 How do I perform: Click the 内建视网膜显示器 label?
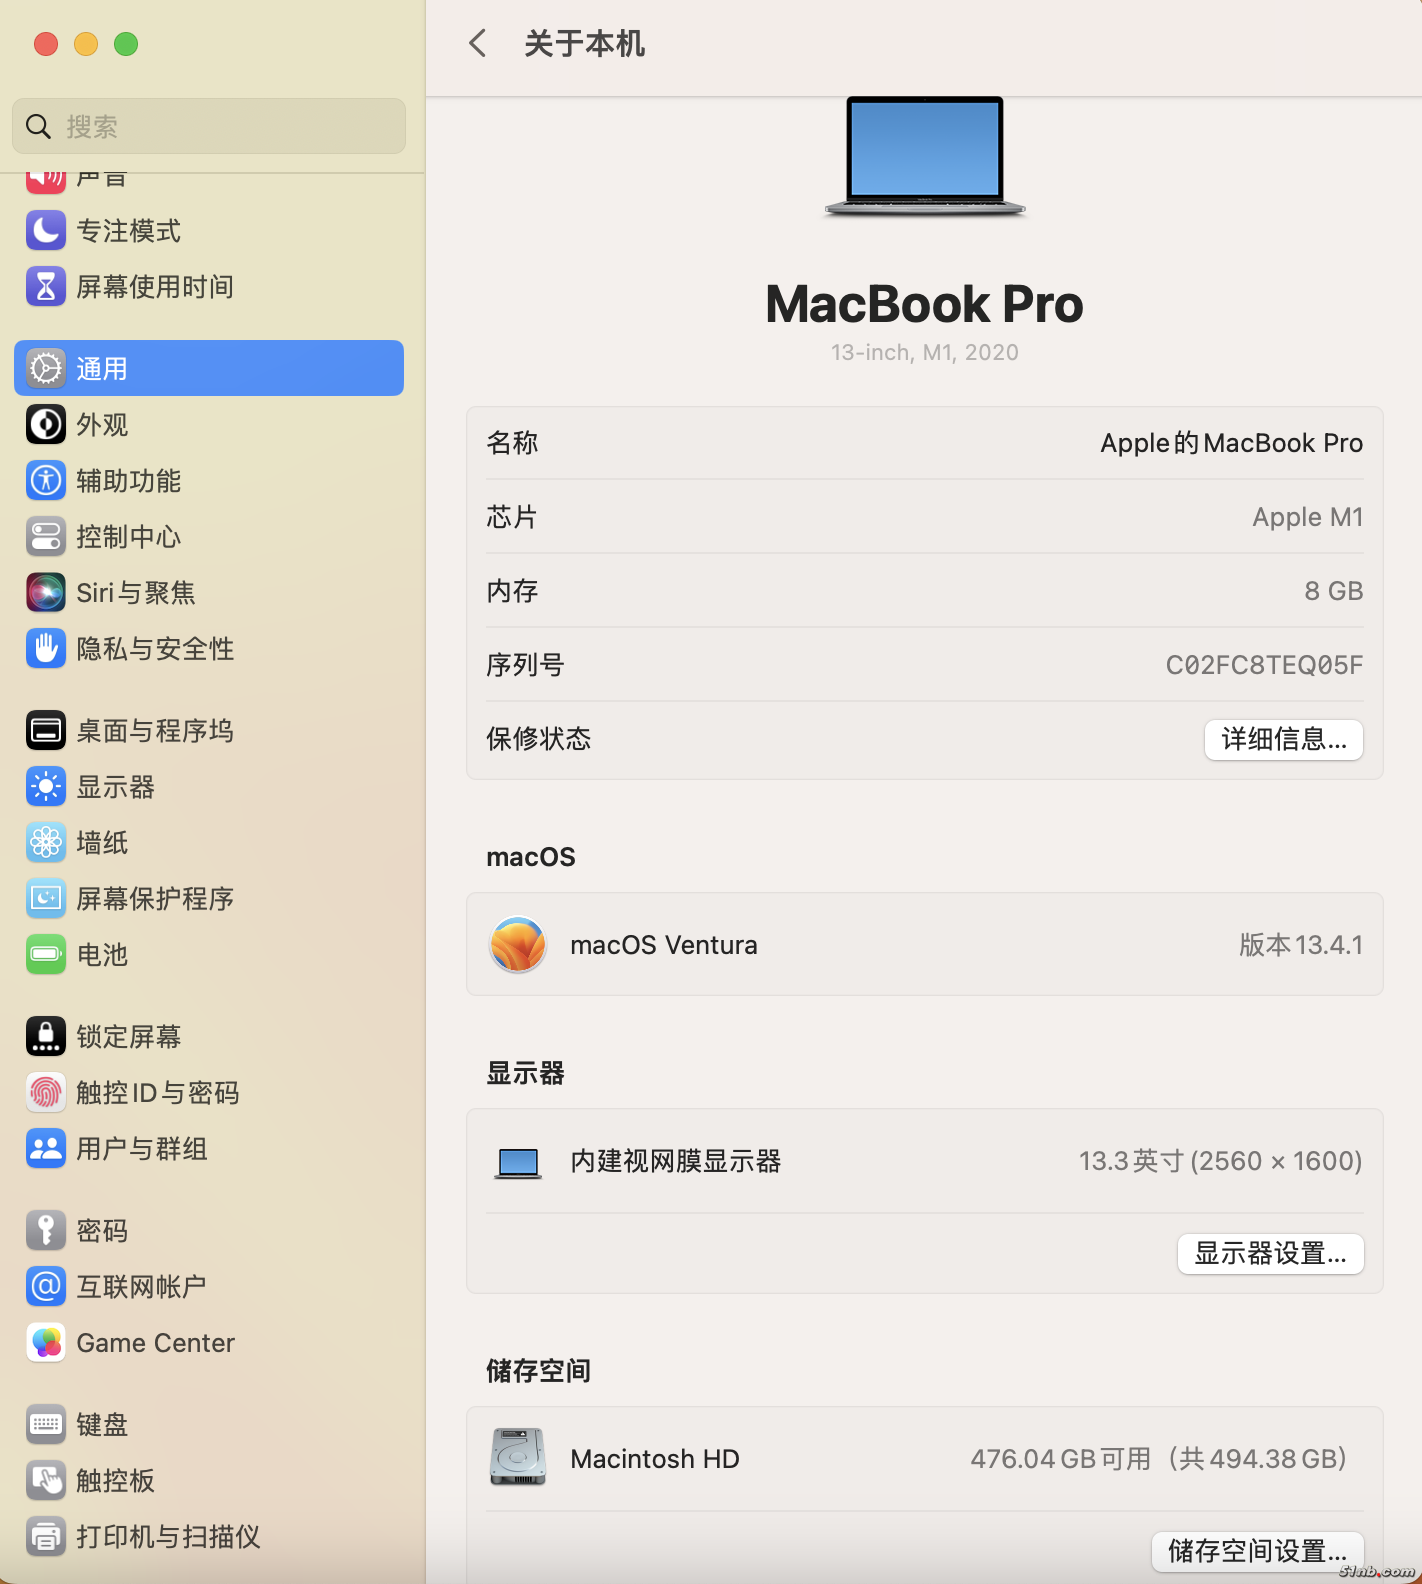coord(676,1161)
